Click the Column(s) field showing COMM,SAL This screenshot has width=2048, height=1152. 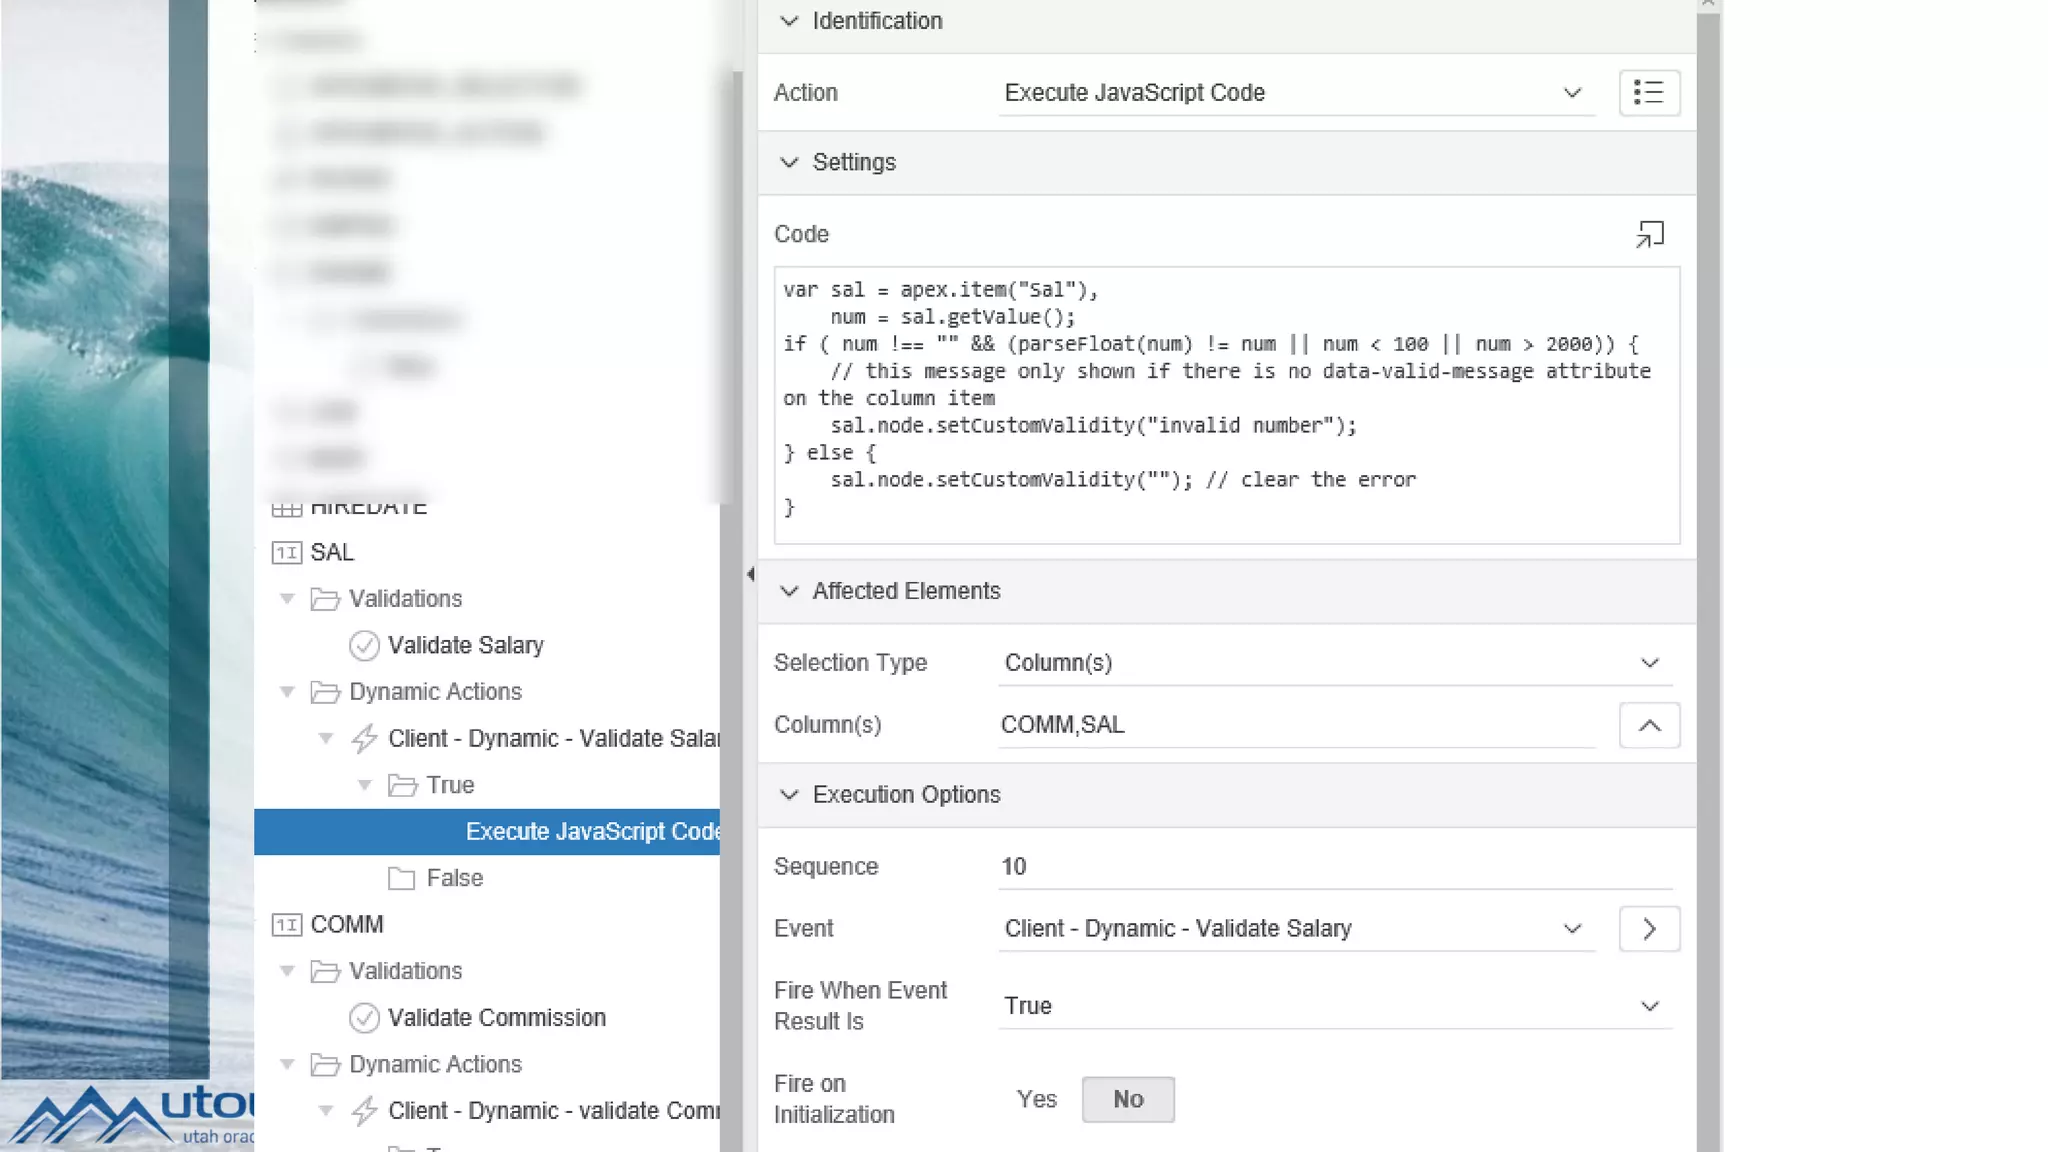(x=1296, y=725)
